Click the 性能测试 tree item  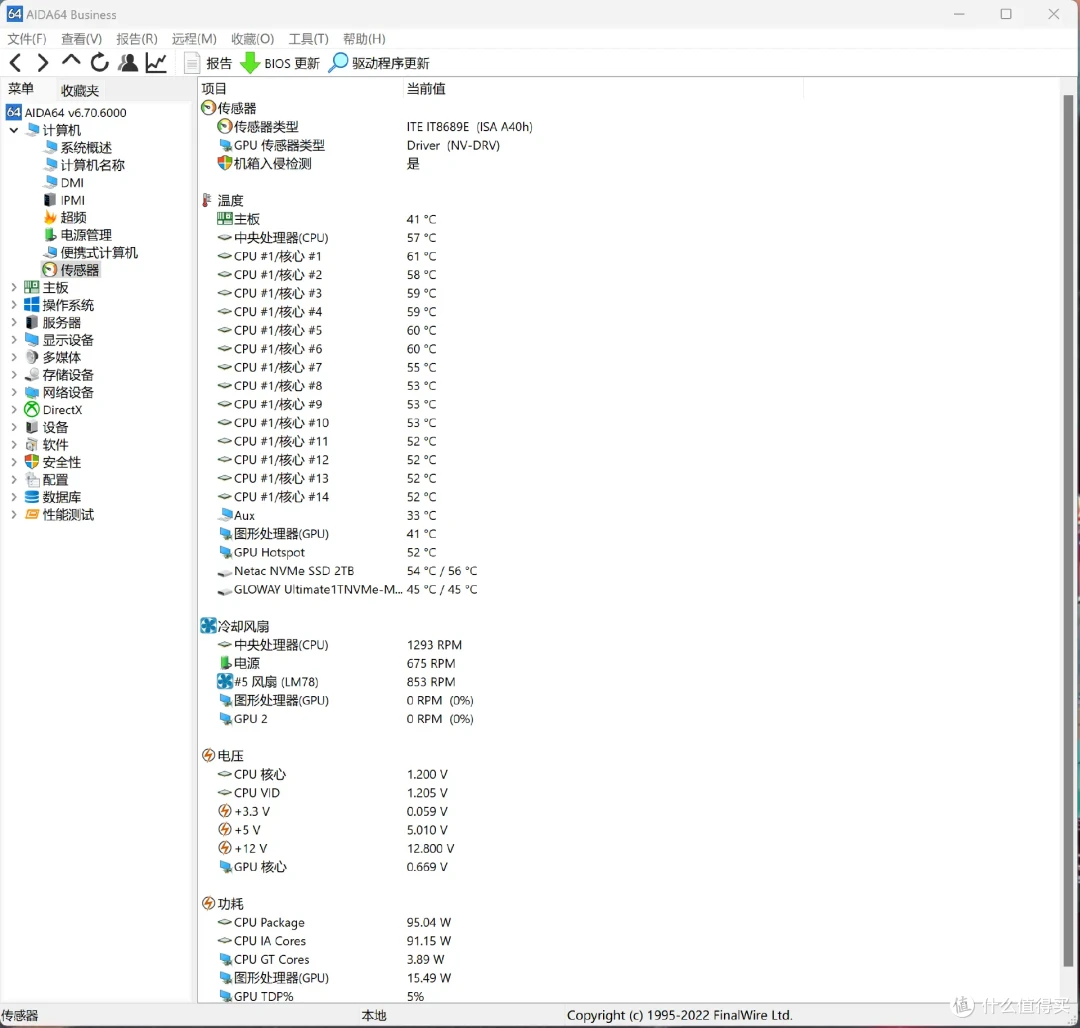tap(59, 514)
